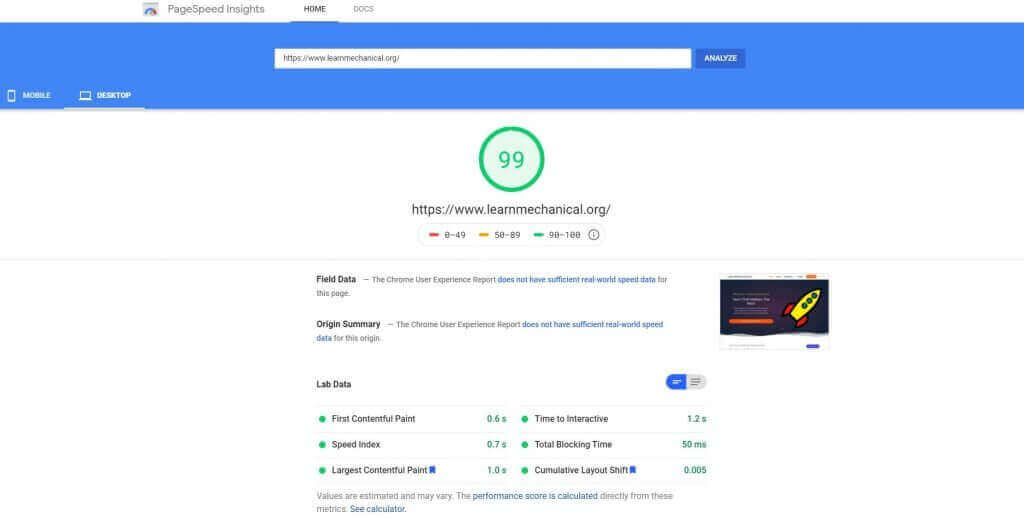This screenshot has height=523, width=1024.
Task: Click the 50 ms Total Blocking Time value
Action: tap(694, 445)
